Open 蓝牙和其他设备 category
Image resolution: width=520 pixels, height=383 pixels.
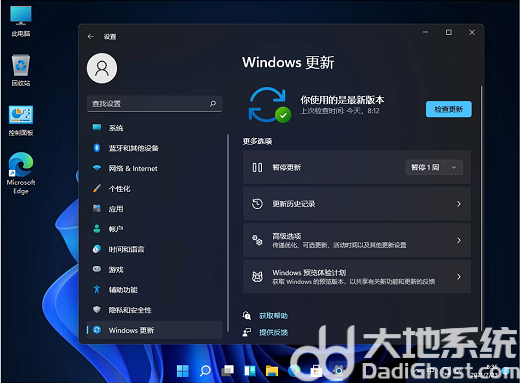(x=154, y=148)
